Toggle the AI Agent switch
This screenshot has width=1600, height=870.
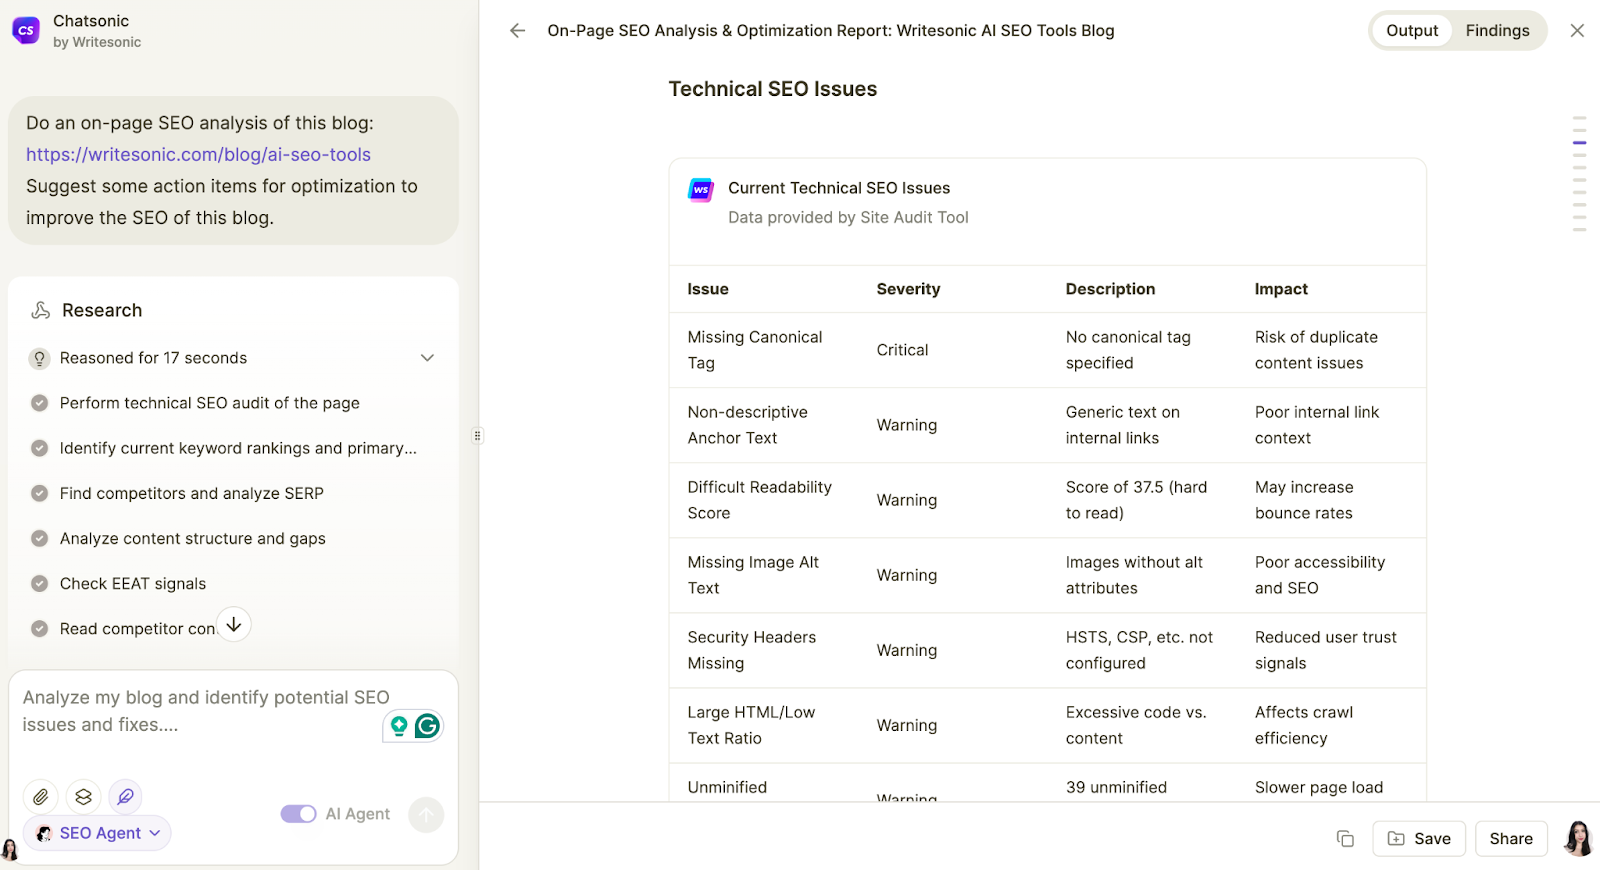pos(298,814)
